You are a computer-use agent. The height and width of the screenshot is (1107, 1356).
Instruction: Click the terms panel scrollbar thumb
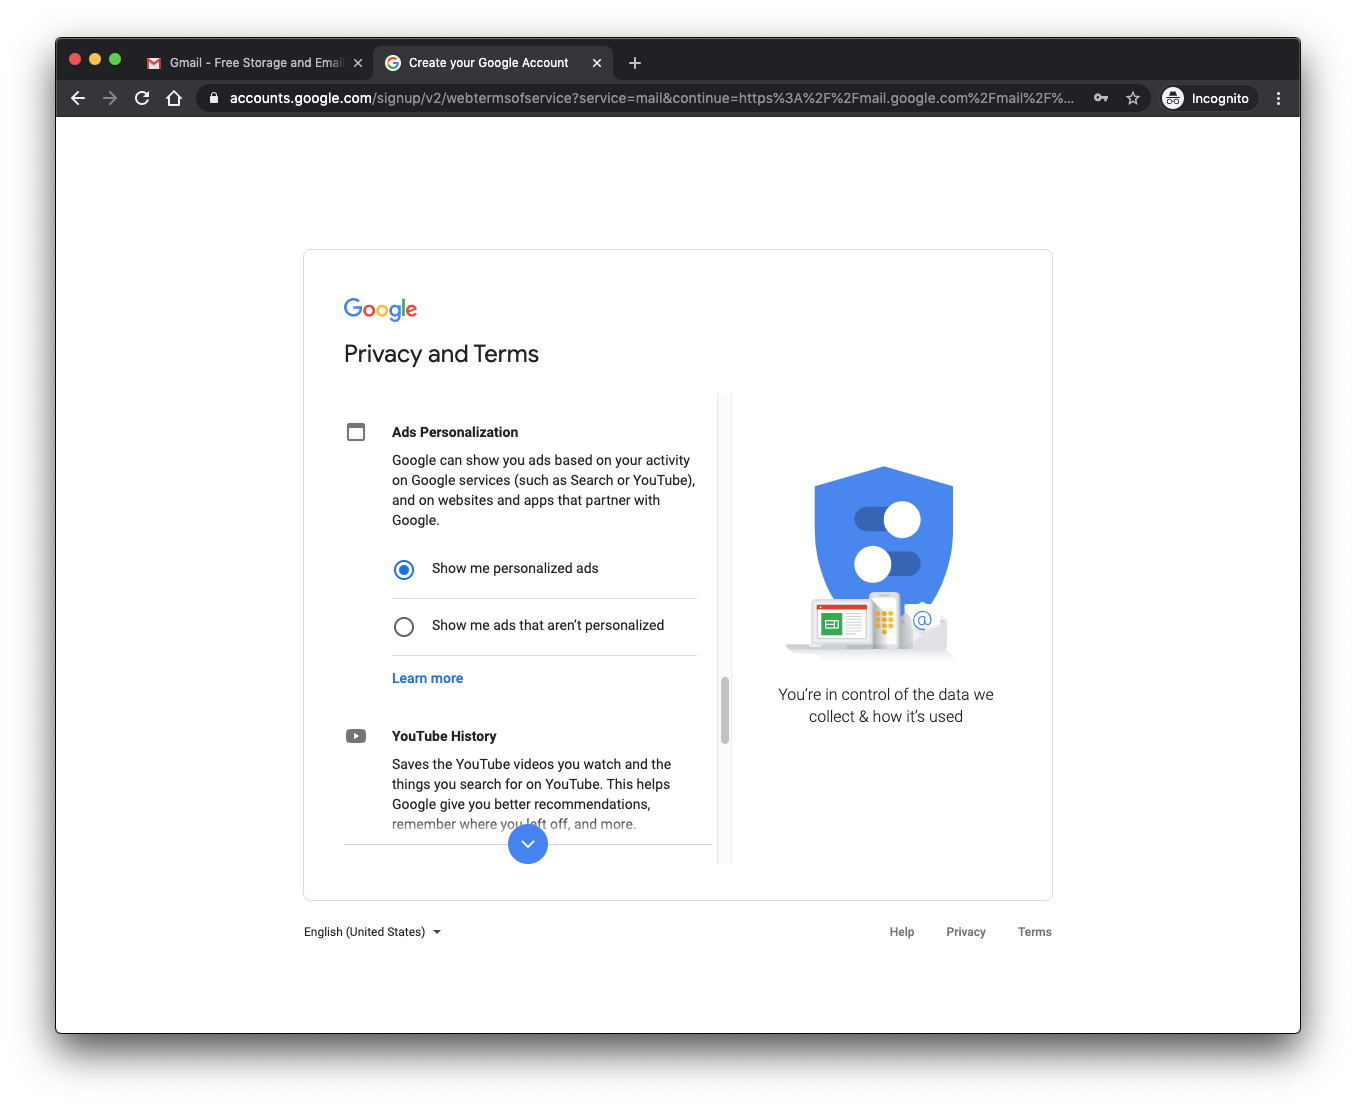tap(725, 710)
